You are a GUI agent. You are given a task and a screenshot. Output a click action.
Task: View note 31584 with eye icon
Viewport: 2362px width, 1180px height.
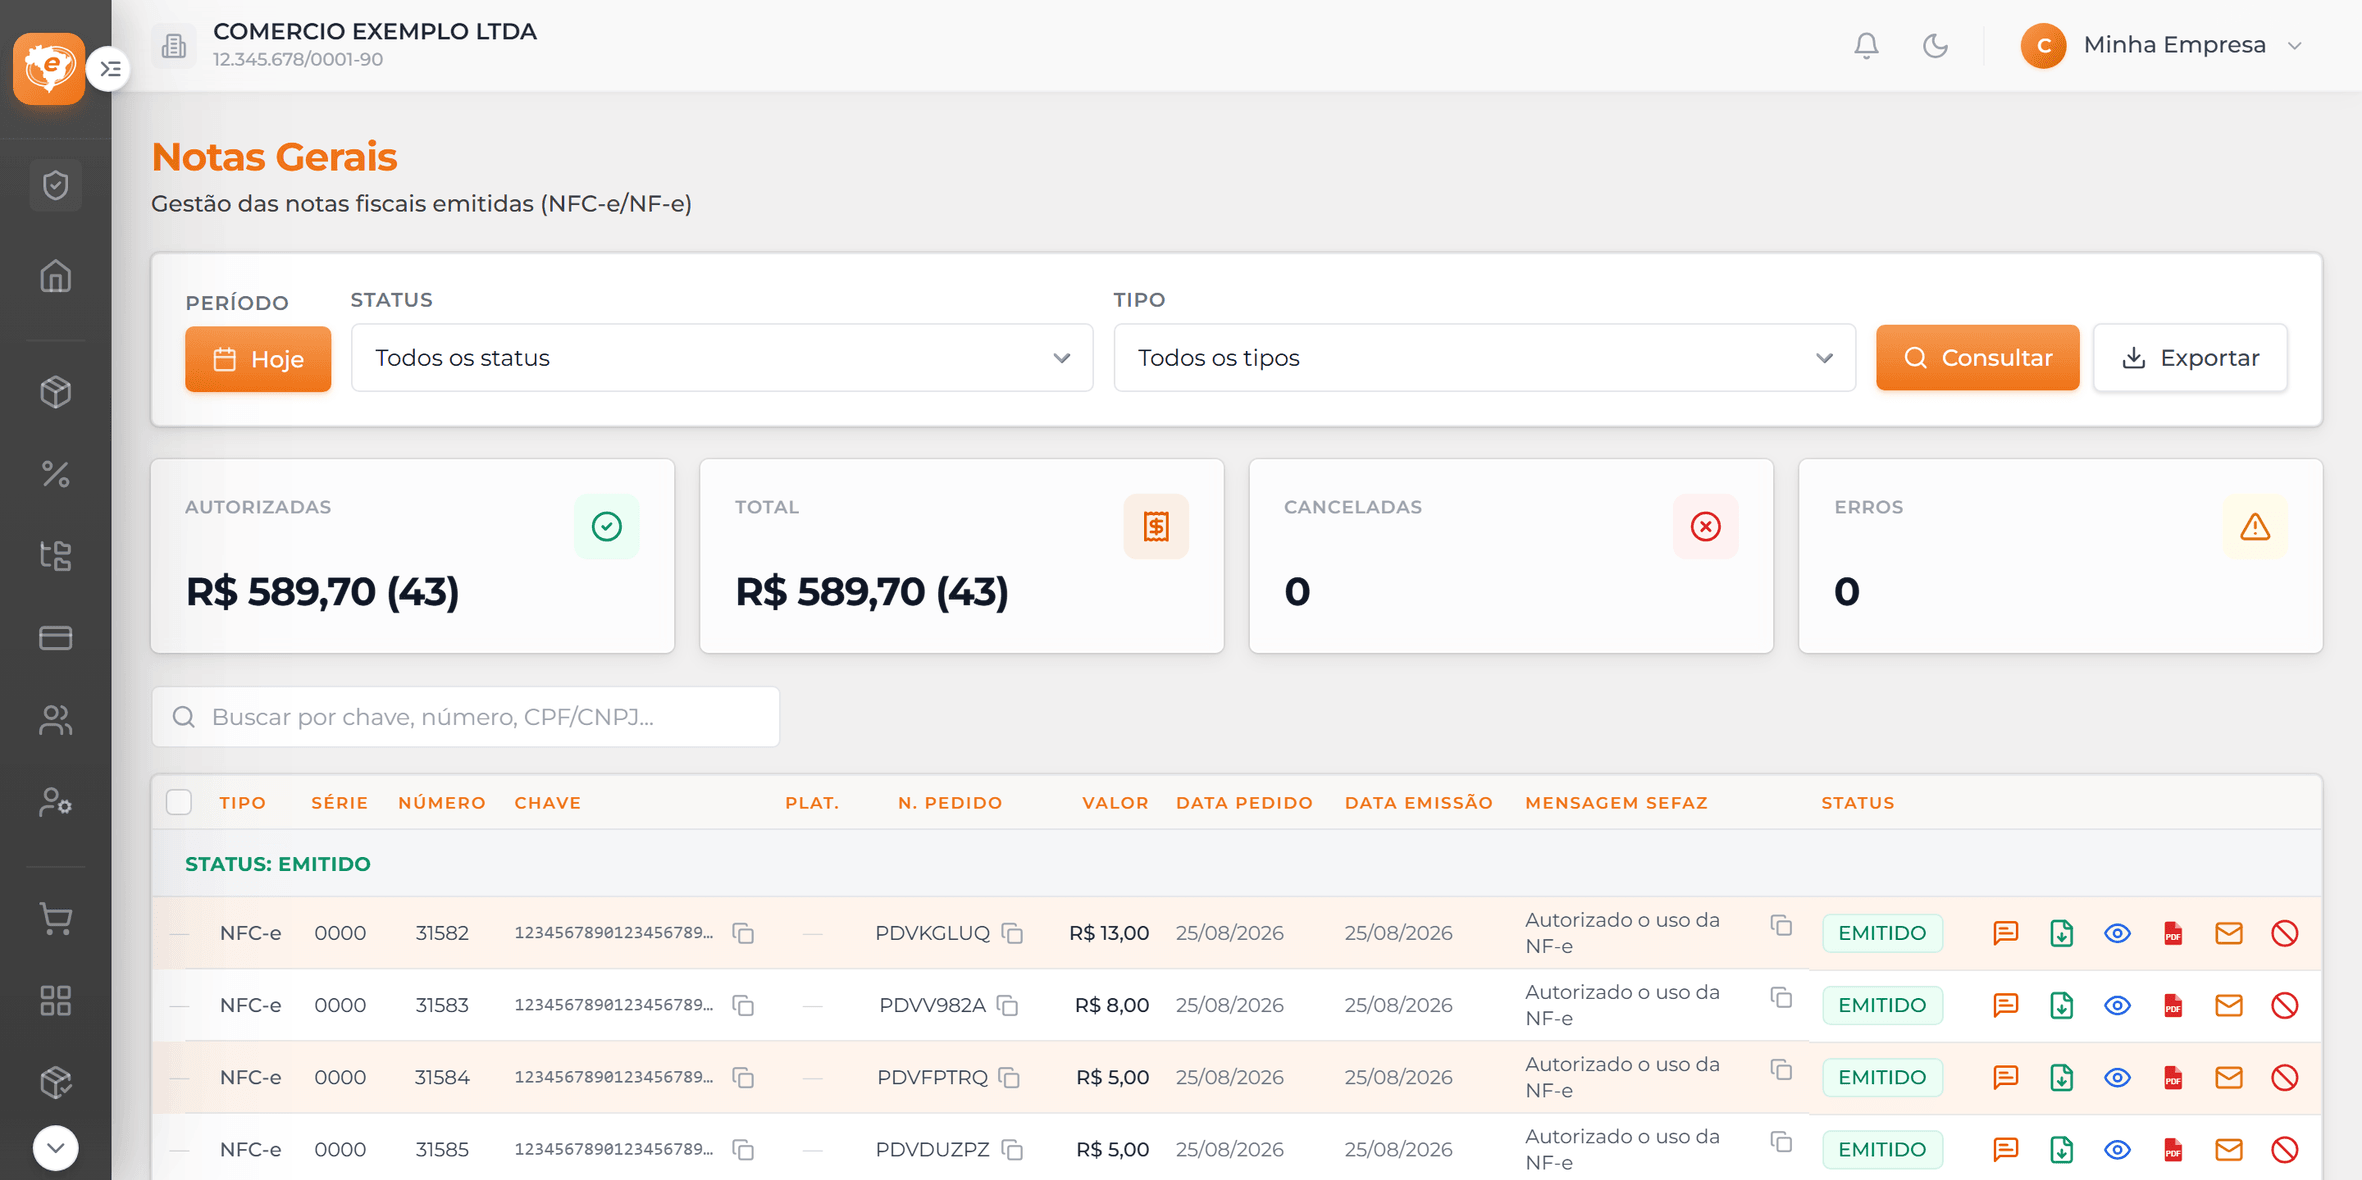(x=2117, y=1077)
